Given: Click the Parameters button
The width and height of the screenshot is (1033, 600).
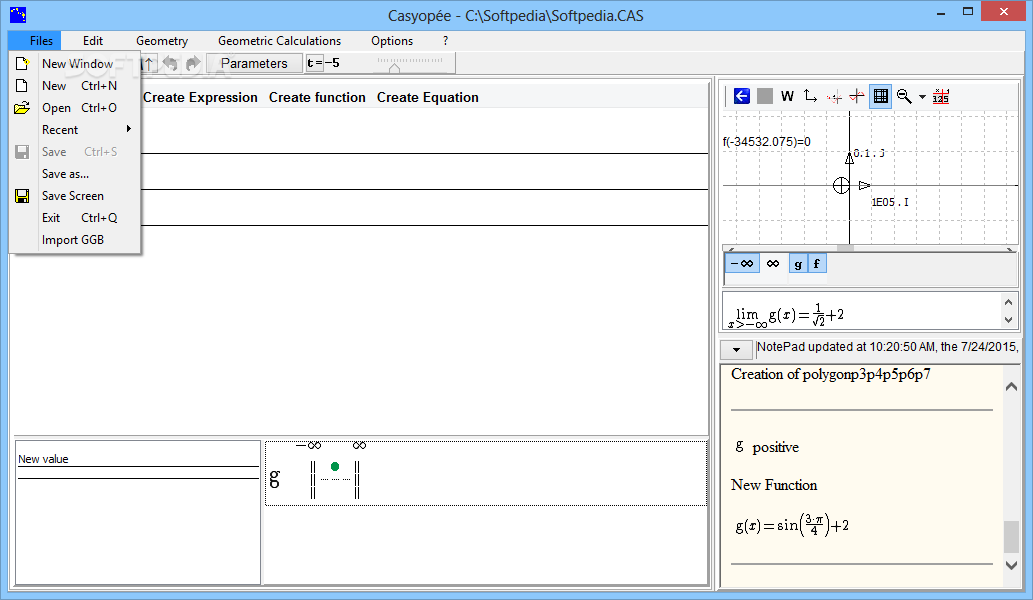Looking at the screenshot, I should 254,63.
